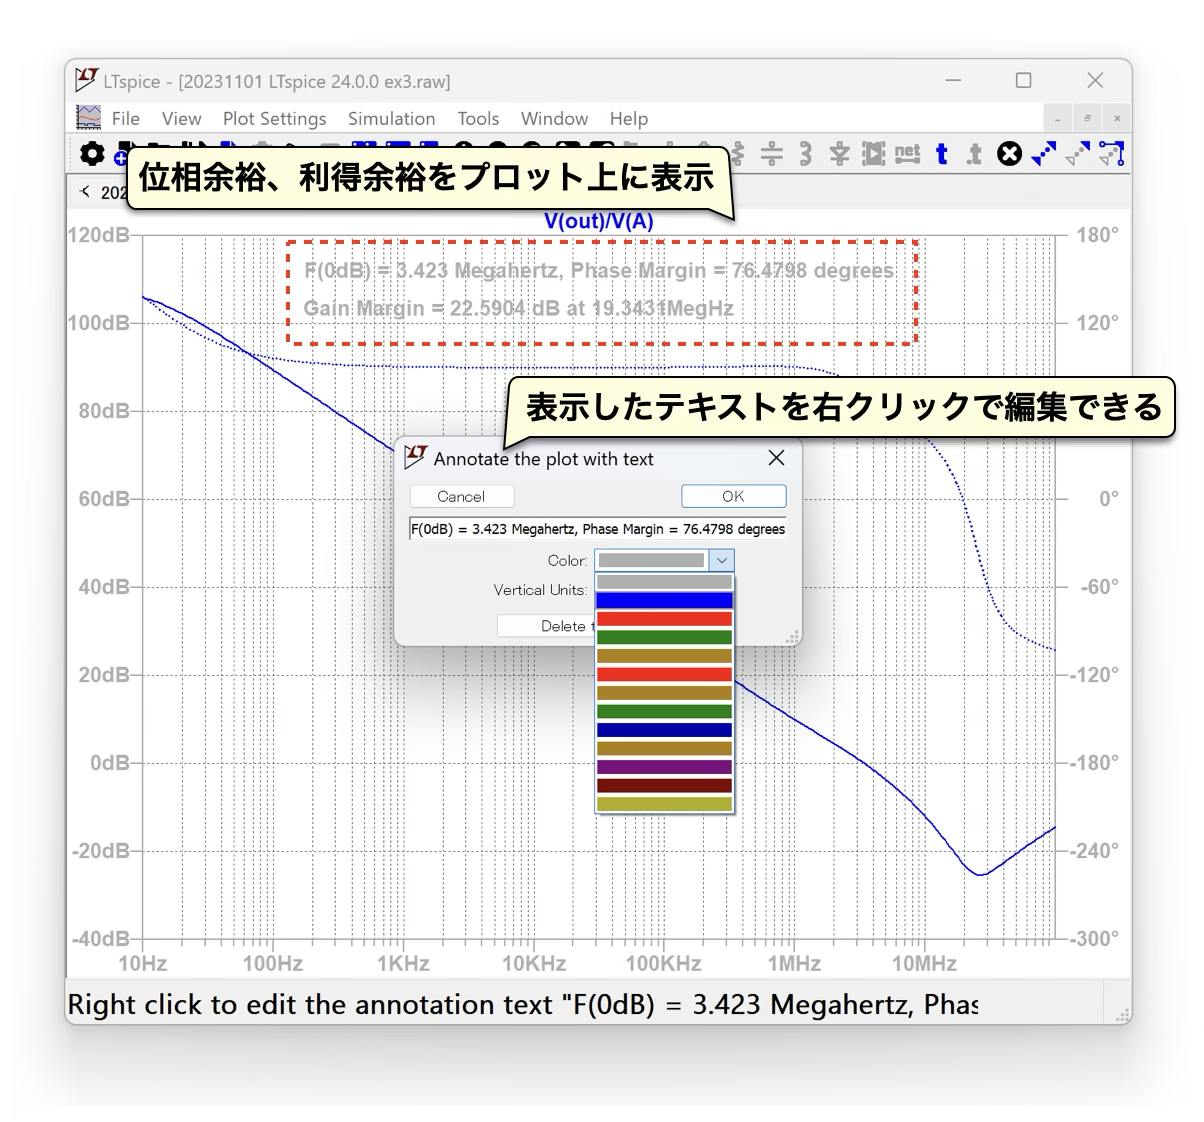
Task: Click the 10Hz frequency axis label
Action: (142, 964)
